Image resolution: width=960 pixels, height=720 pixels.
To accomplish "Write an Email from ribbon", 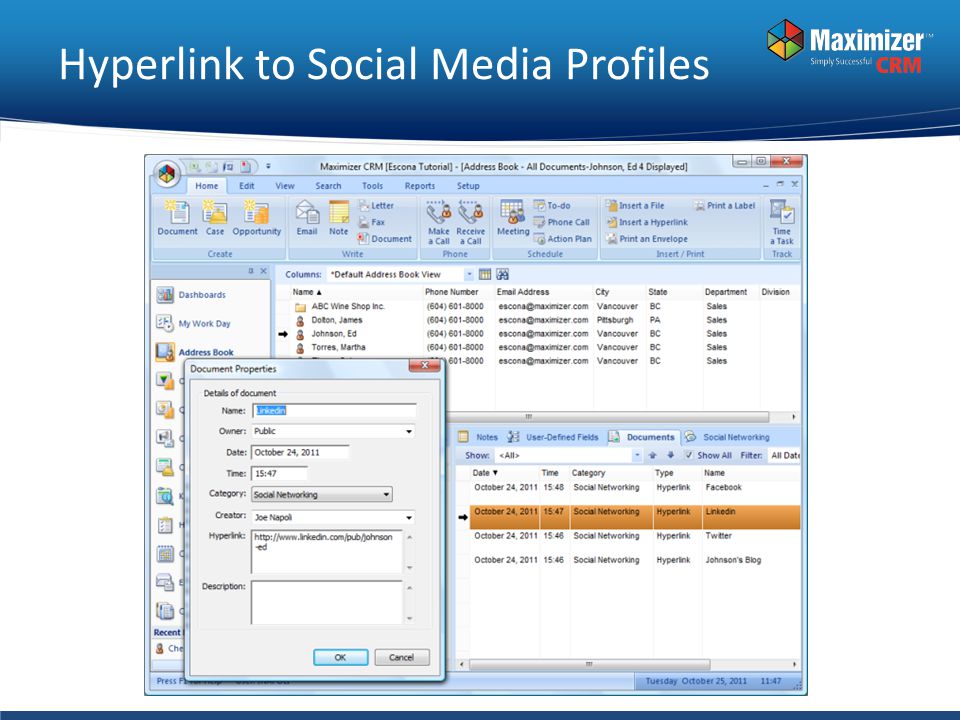I will coord(307,218).
